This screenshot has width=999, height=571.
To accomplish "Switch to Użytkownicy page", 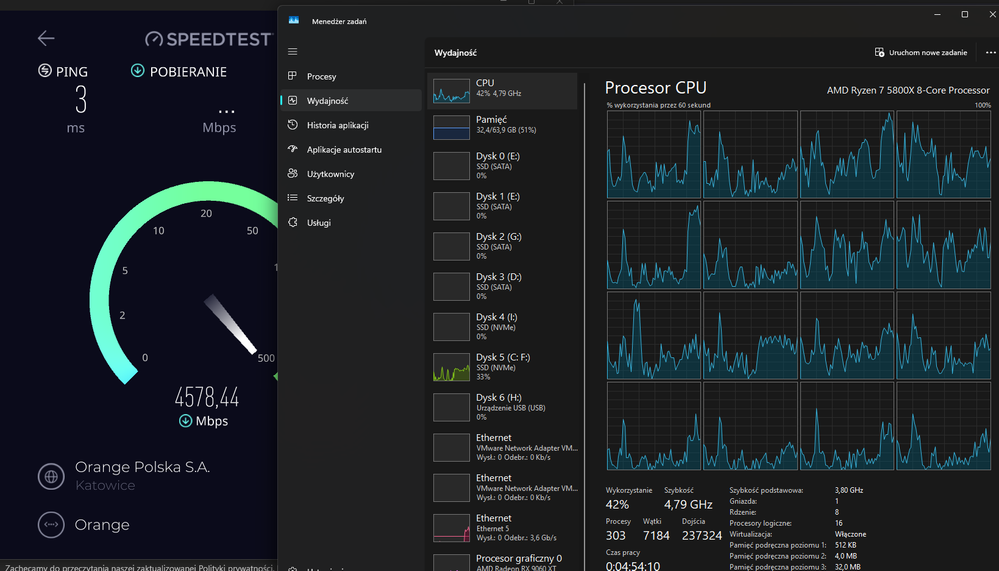I will point(351,173).
